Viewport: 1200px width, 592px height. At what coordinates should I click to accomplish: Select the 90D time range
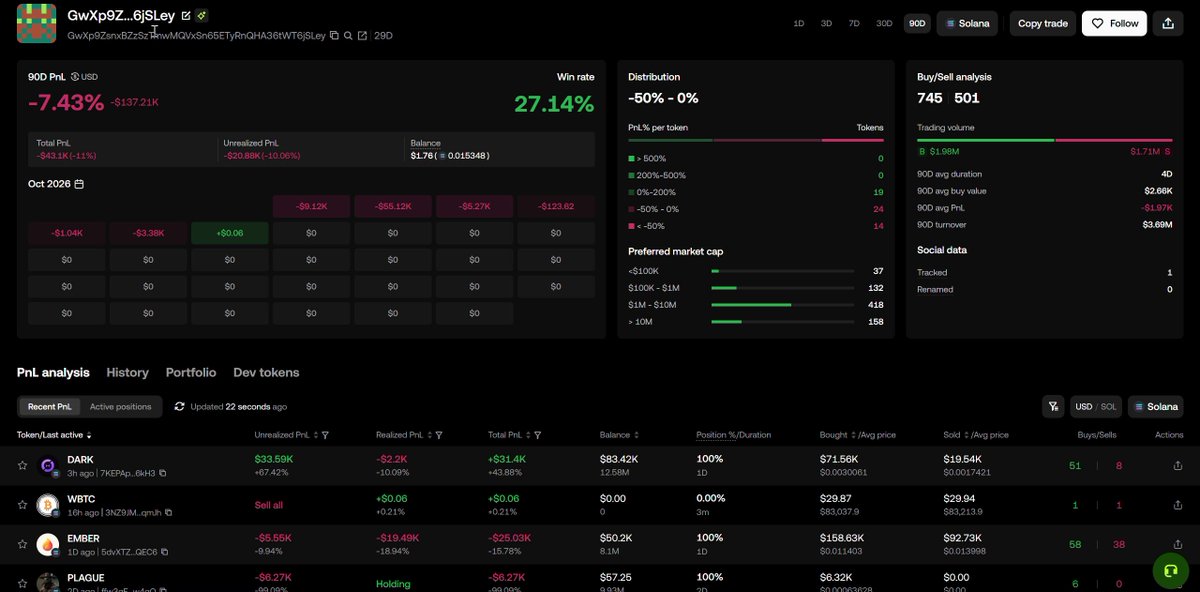click(x=916, y=24)
